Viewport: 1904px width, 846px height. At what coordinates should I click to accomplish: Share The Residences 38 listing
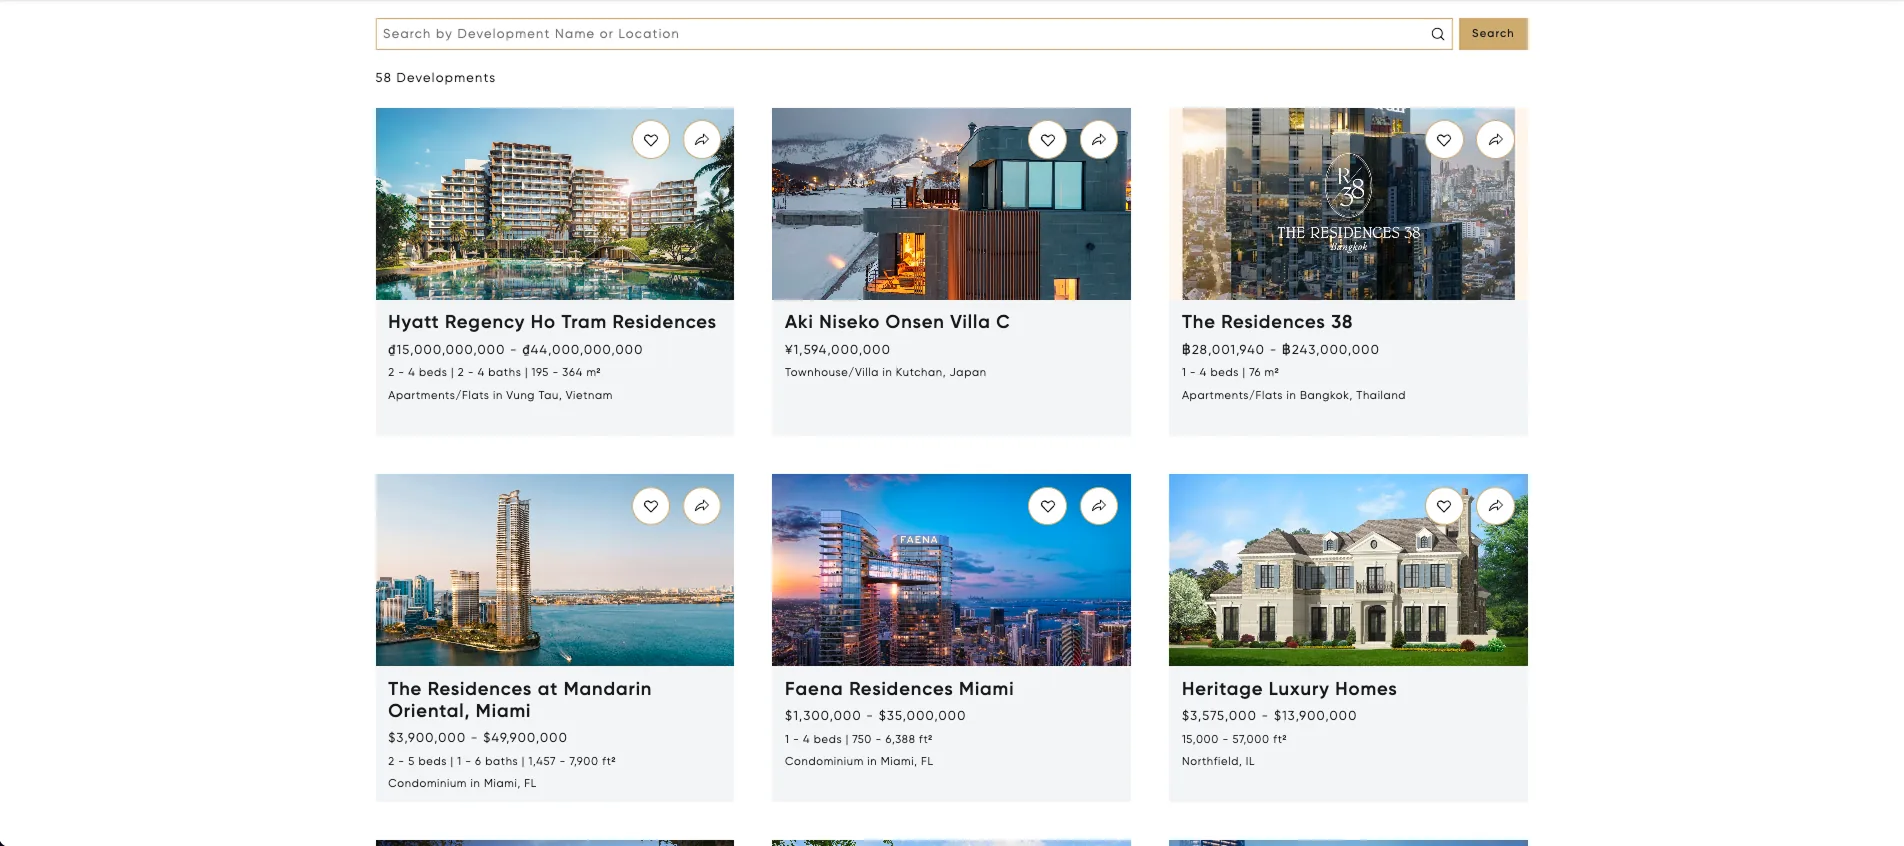tap(1496, 140)
